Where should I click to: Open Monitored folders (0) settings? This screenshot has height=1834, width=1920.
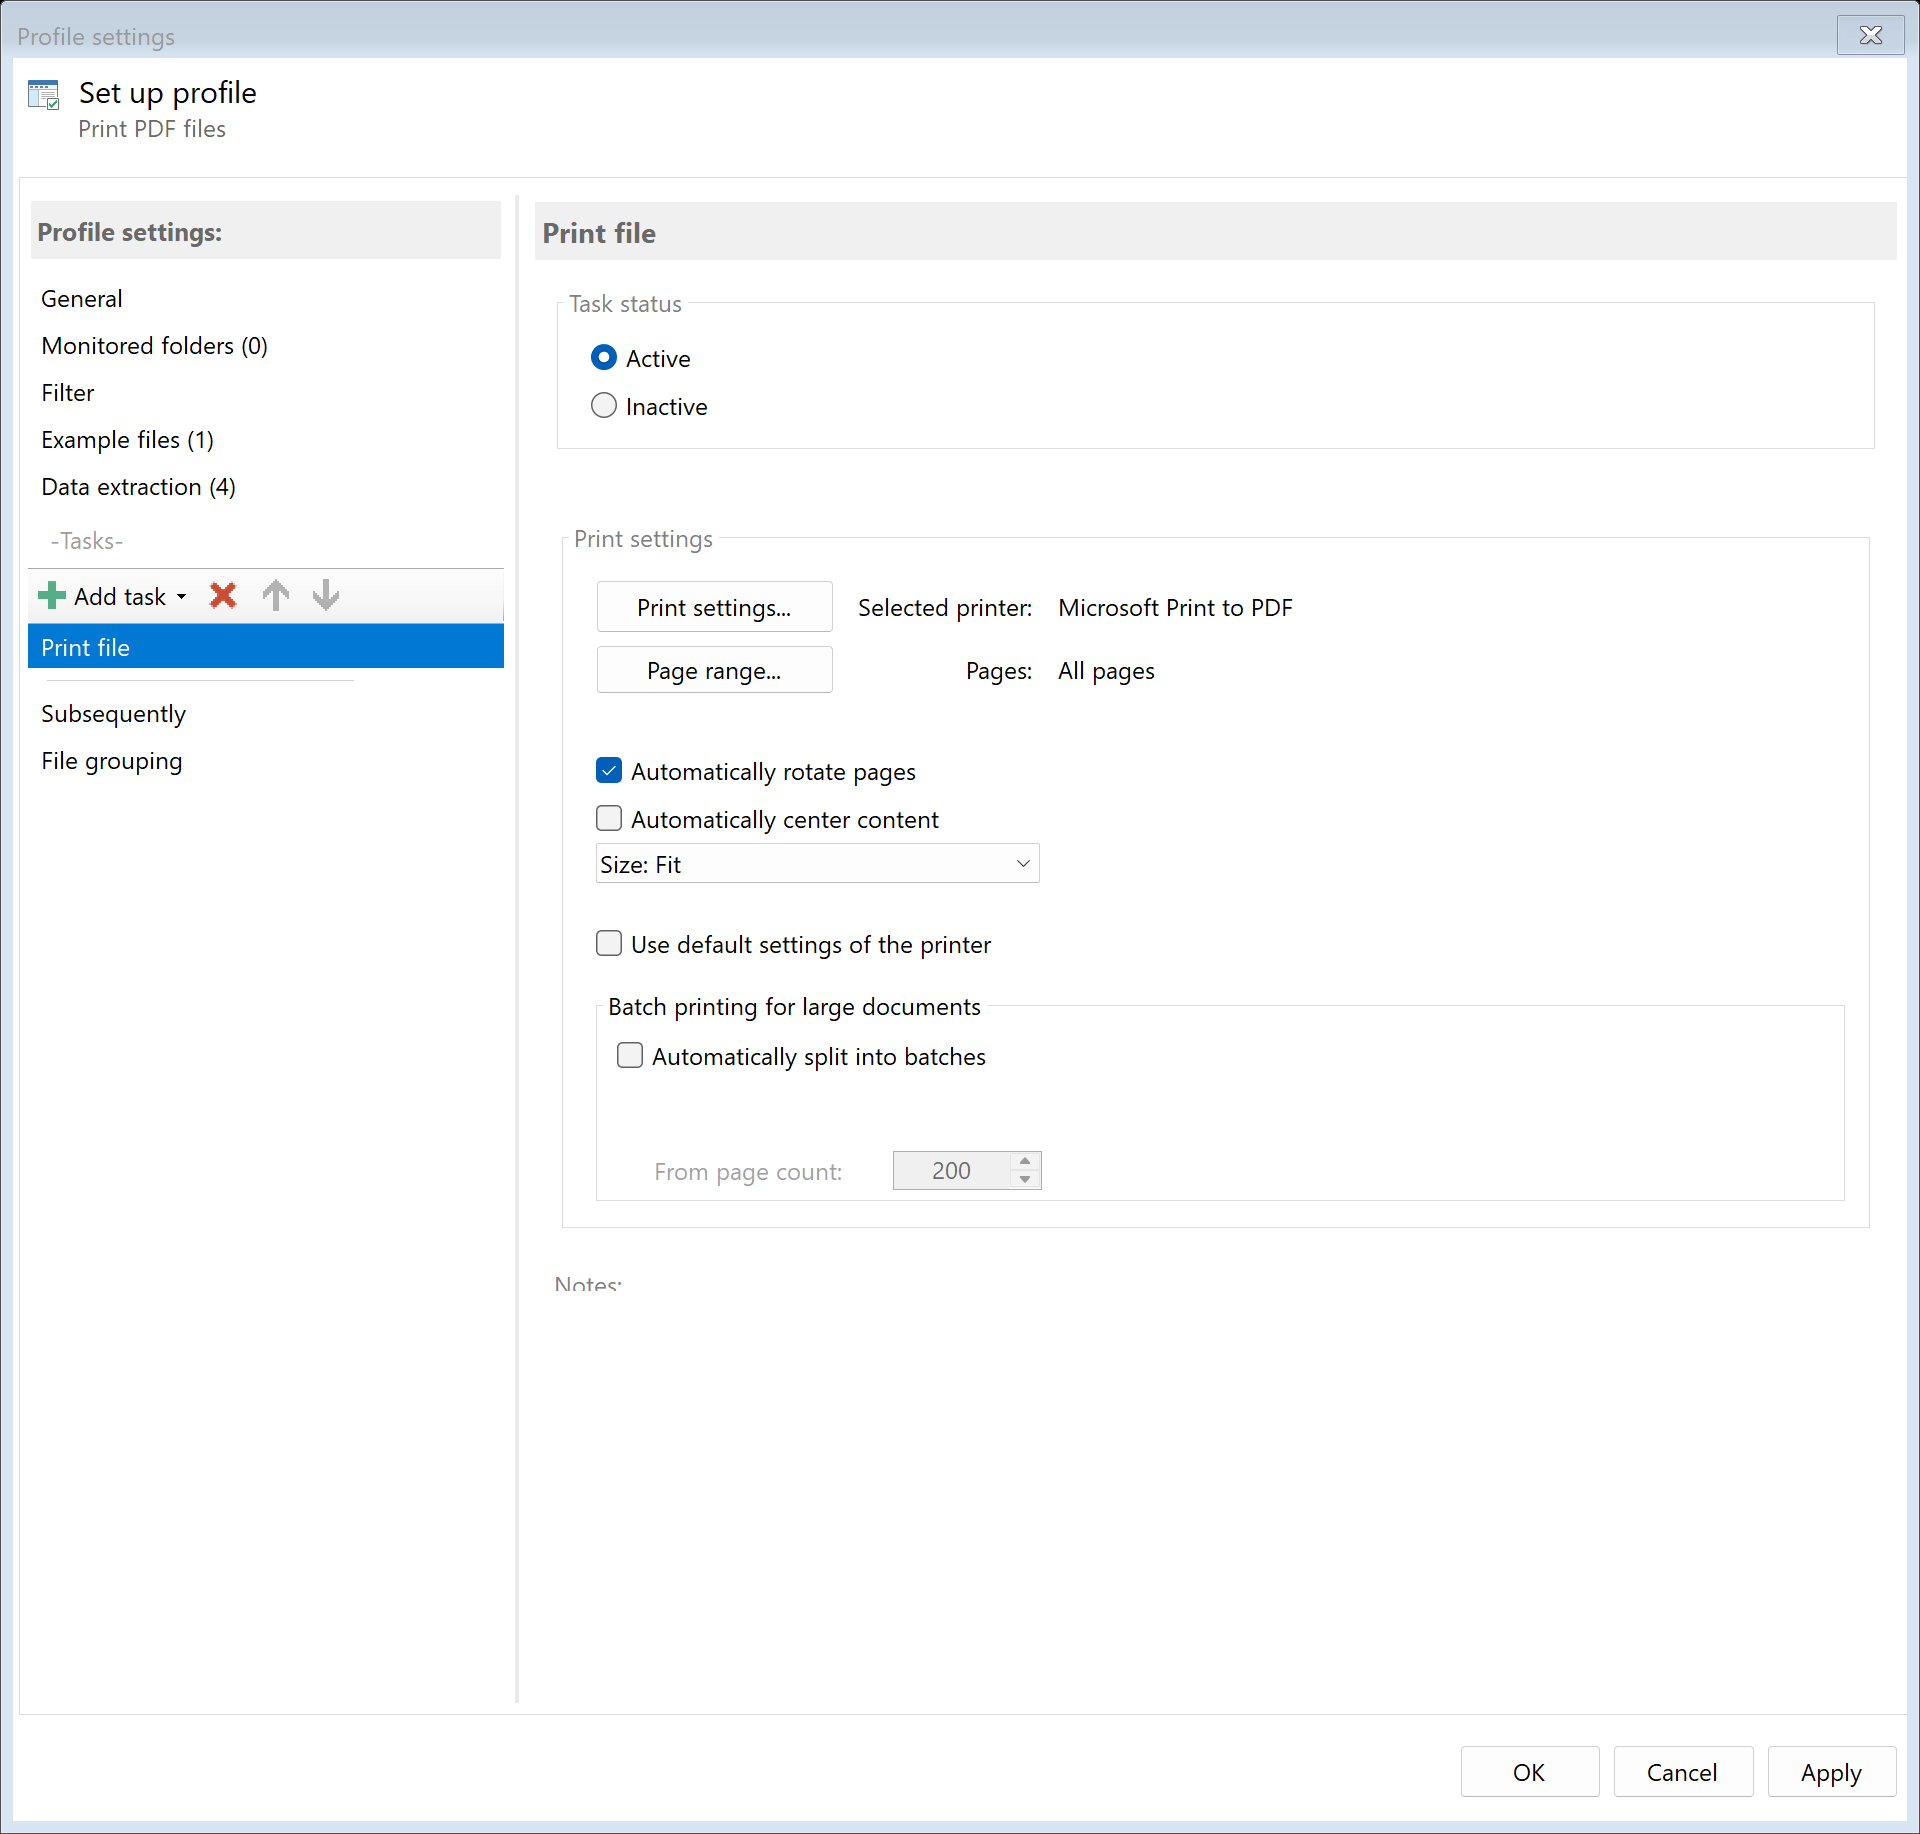click(154, 346)
